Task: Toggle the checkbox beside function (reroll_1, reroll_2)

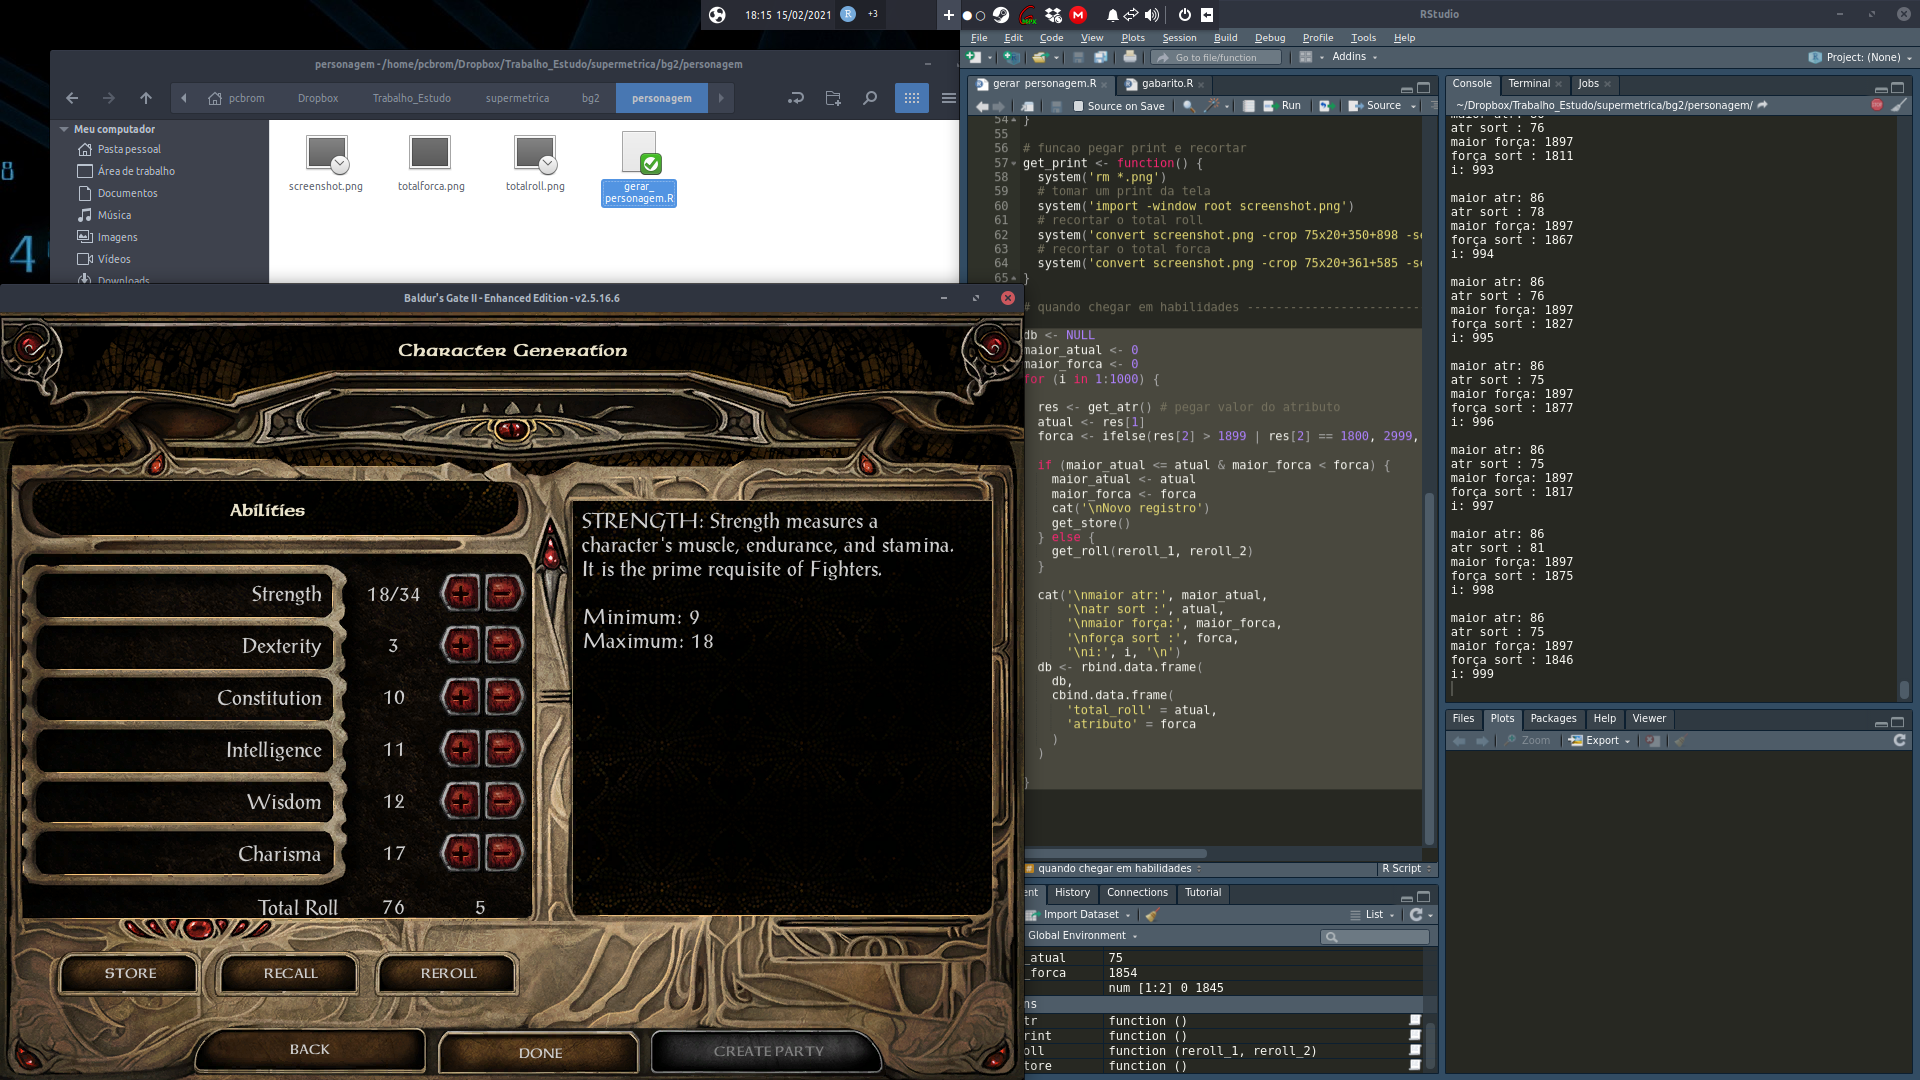Action: coord(1415,1051)
